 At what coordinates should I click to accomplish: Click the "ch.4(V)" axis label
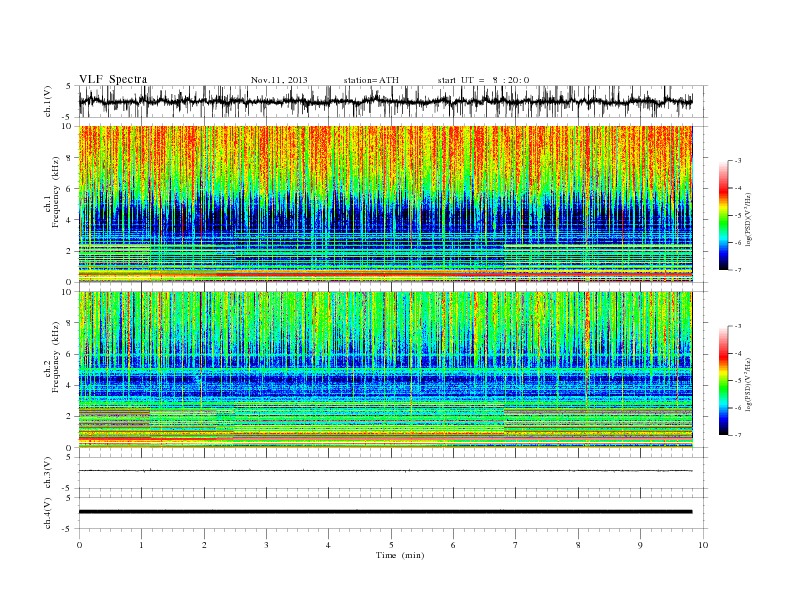click(x=48, y=513)
